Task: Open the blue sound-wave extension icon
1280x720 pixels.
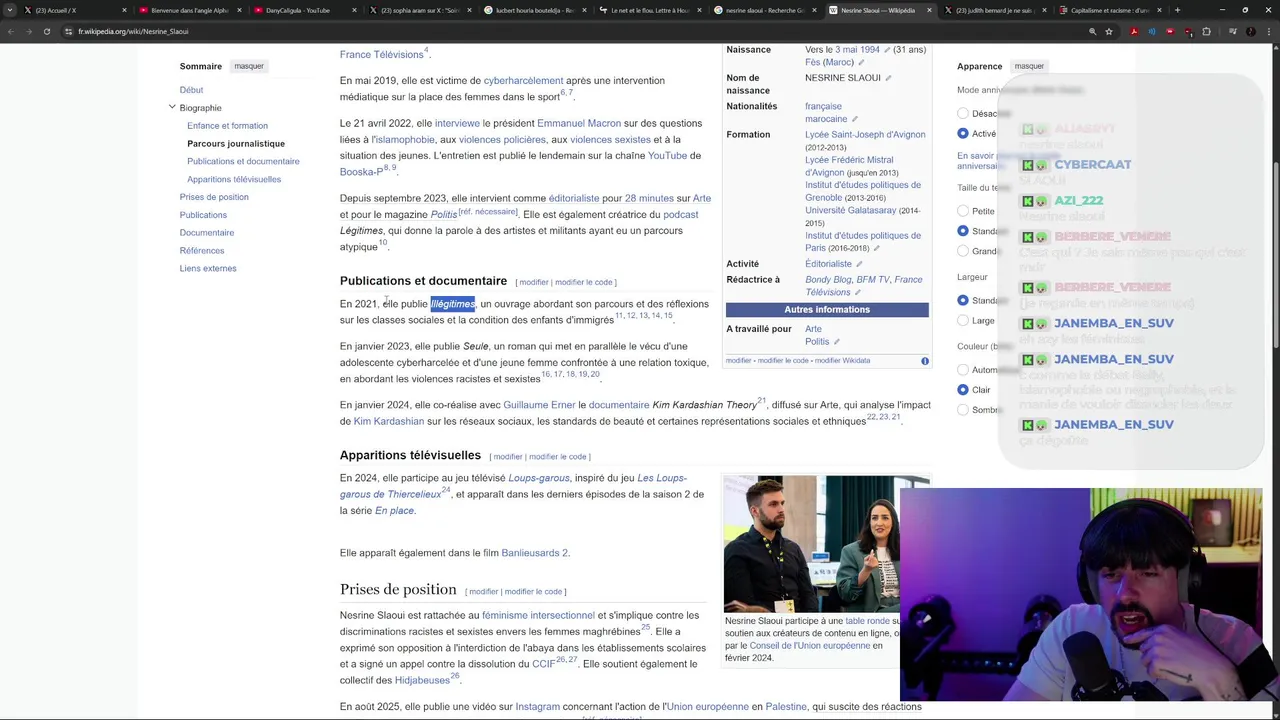Action: 1152,31
